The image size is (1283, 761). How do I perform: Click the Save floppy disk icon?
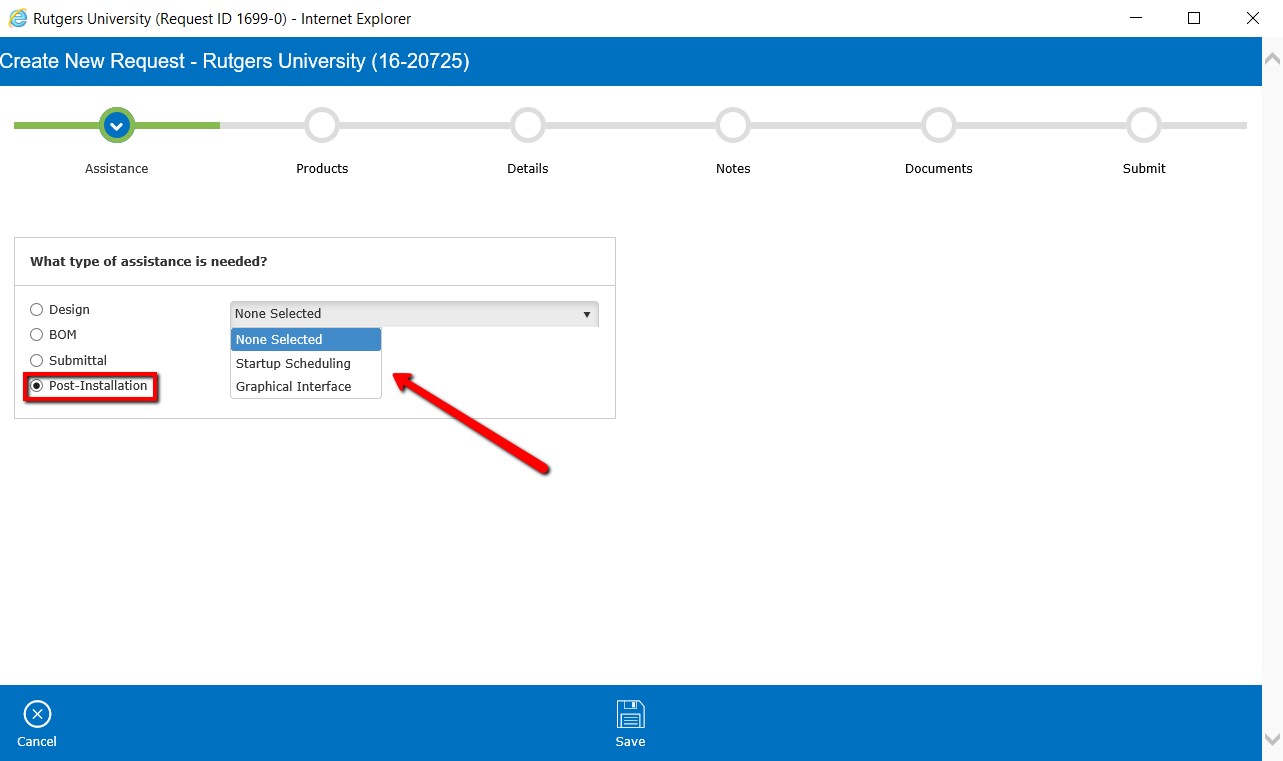click(x=630, y=714)
